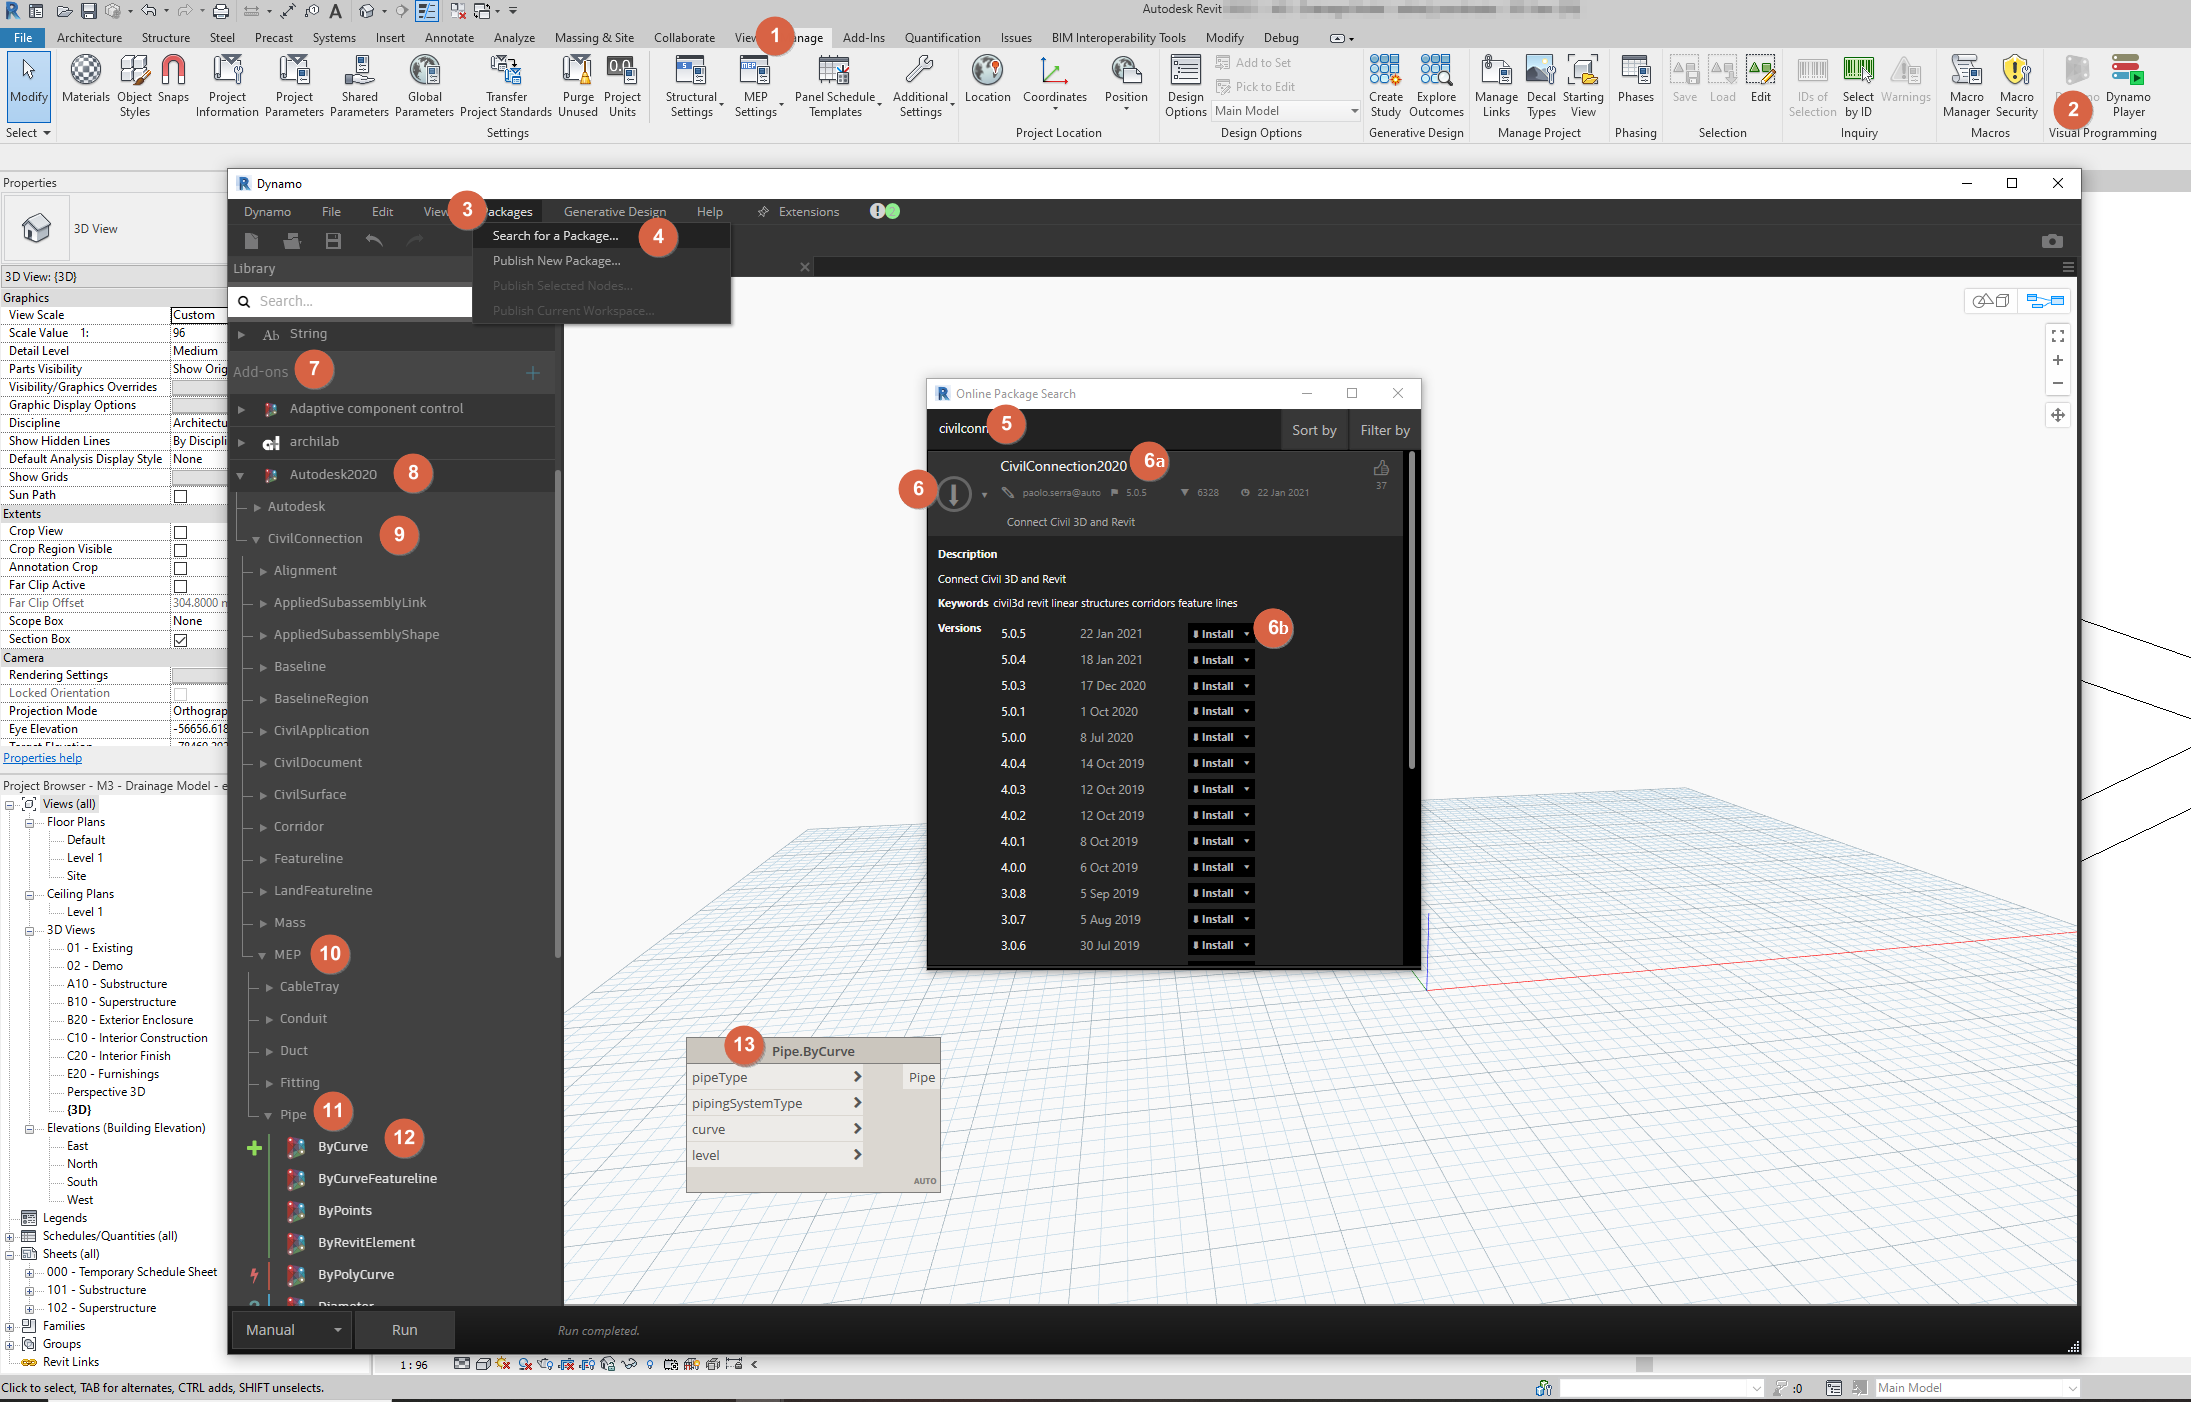
Task: Open the Install dropdown for version 5.0.5
Action: coord(1245,633)
